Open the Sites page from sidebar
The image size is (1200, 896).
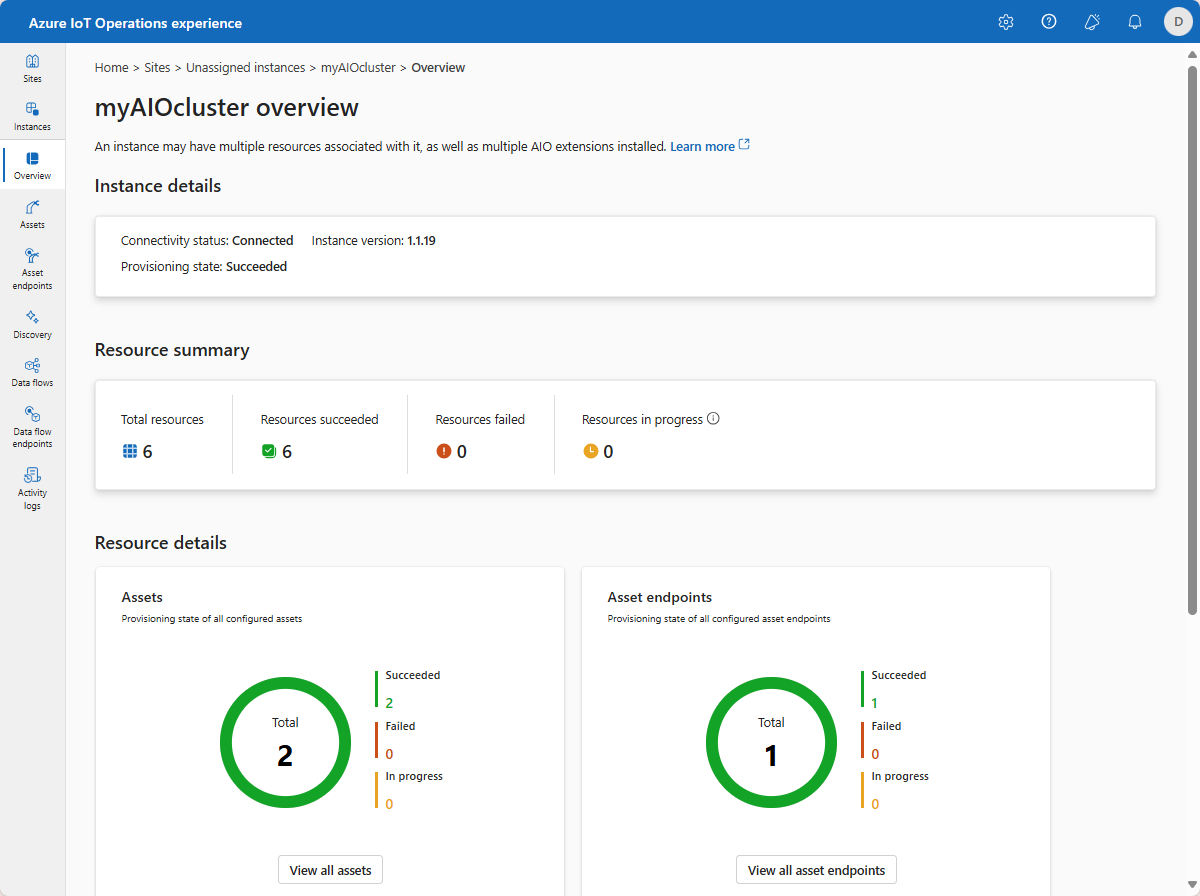(32, 68)
